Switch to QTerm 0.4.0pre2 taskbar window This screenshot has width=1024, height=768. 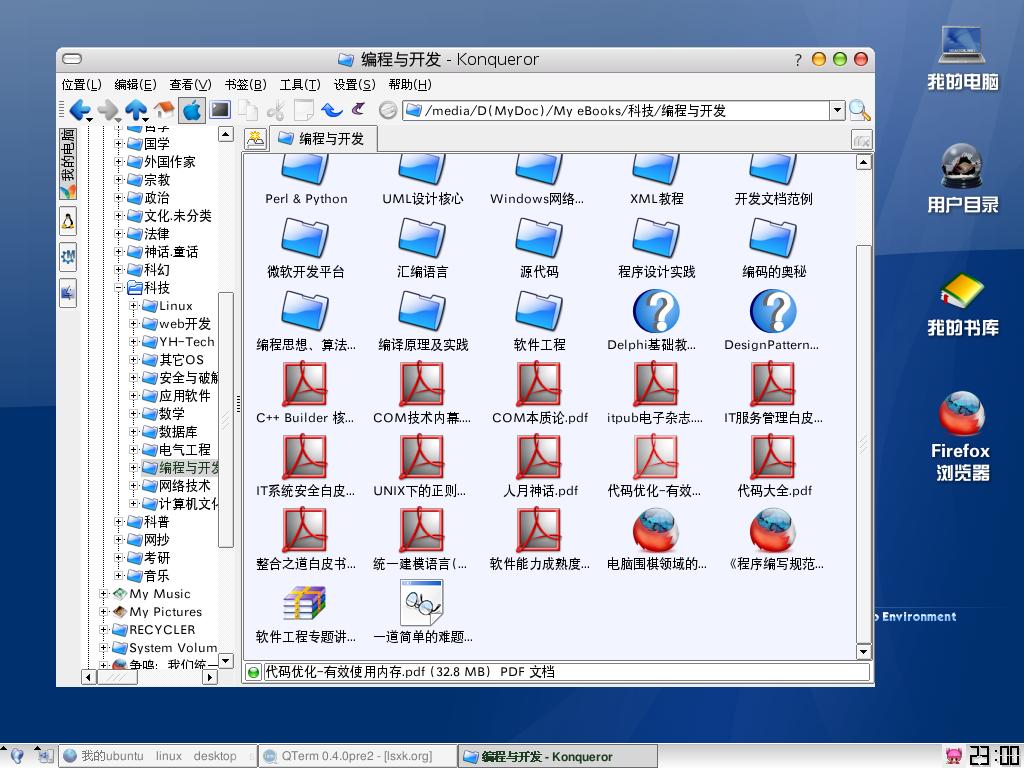[357, 756]
